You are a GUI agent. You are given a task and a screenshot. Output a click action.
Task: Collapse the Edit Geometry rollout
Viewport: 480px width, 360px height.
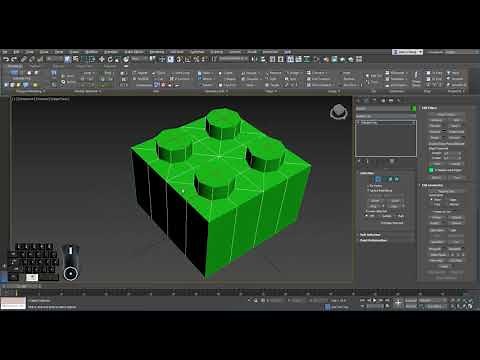[x=432, y=185]
